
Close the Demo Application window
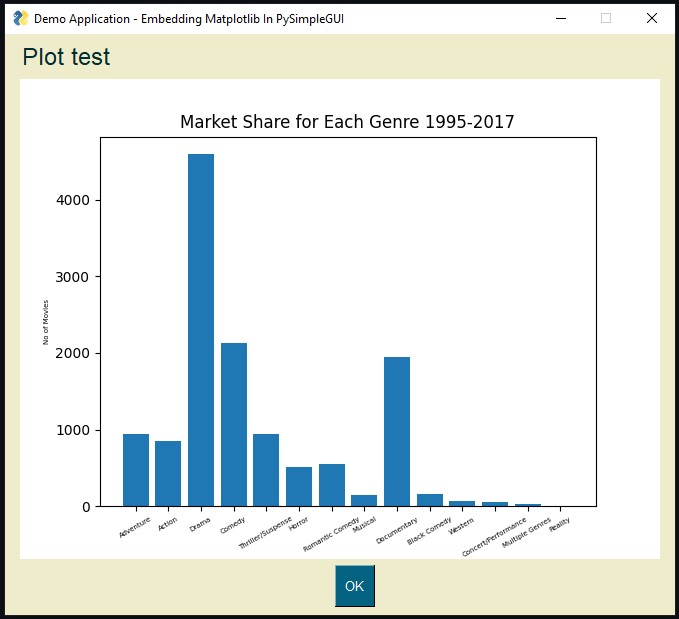pyautogui.click(x=652, y=18)
